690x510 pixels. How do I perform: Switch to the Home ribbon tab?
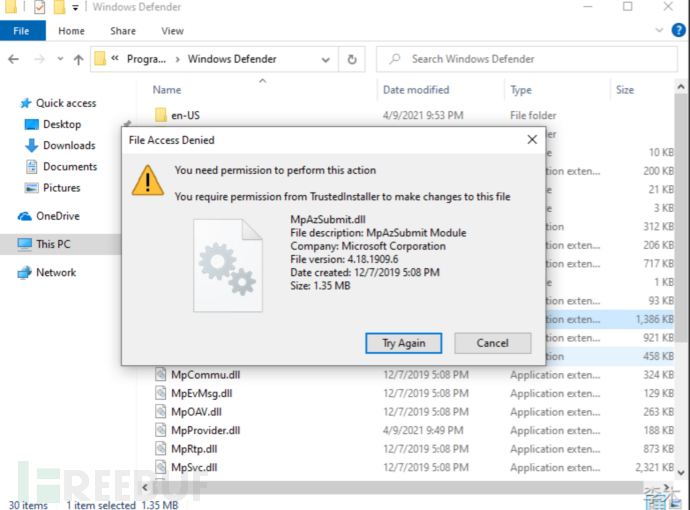(71, 31)
